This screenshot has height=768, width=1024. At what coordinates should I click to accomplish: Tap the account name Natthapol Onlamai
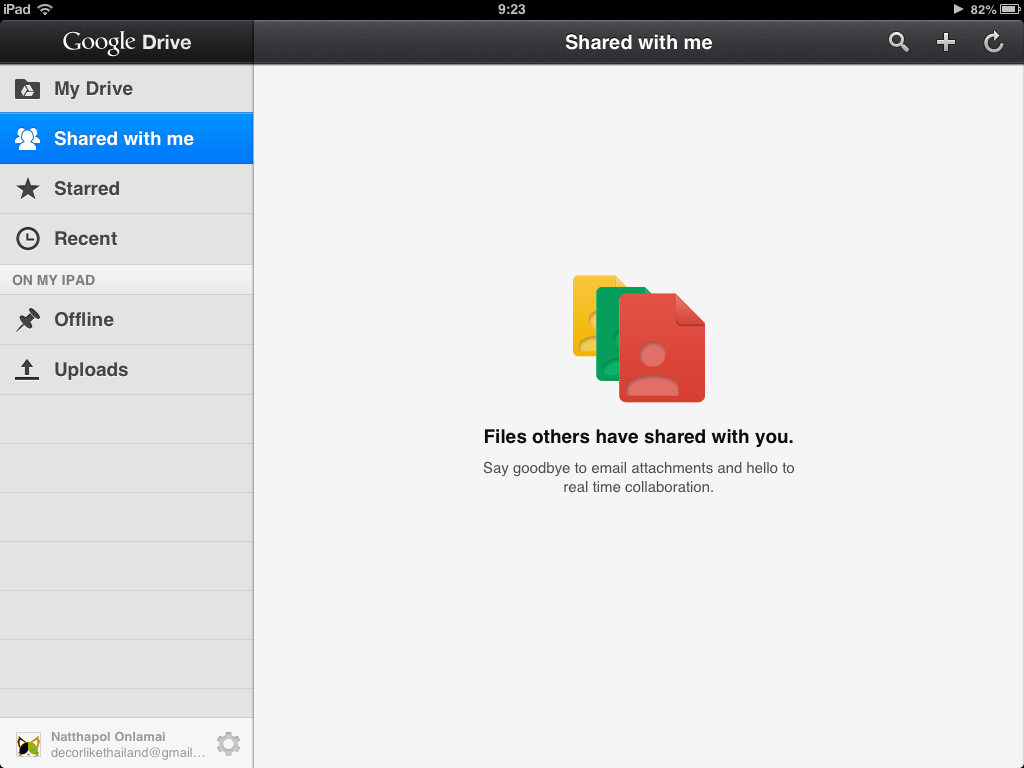click(x=108, y=737)
